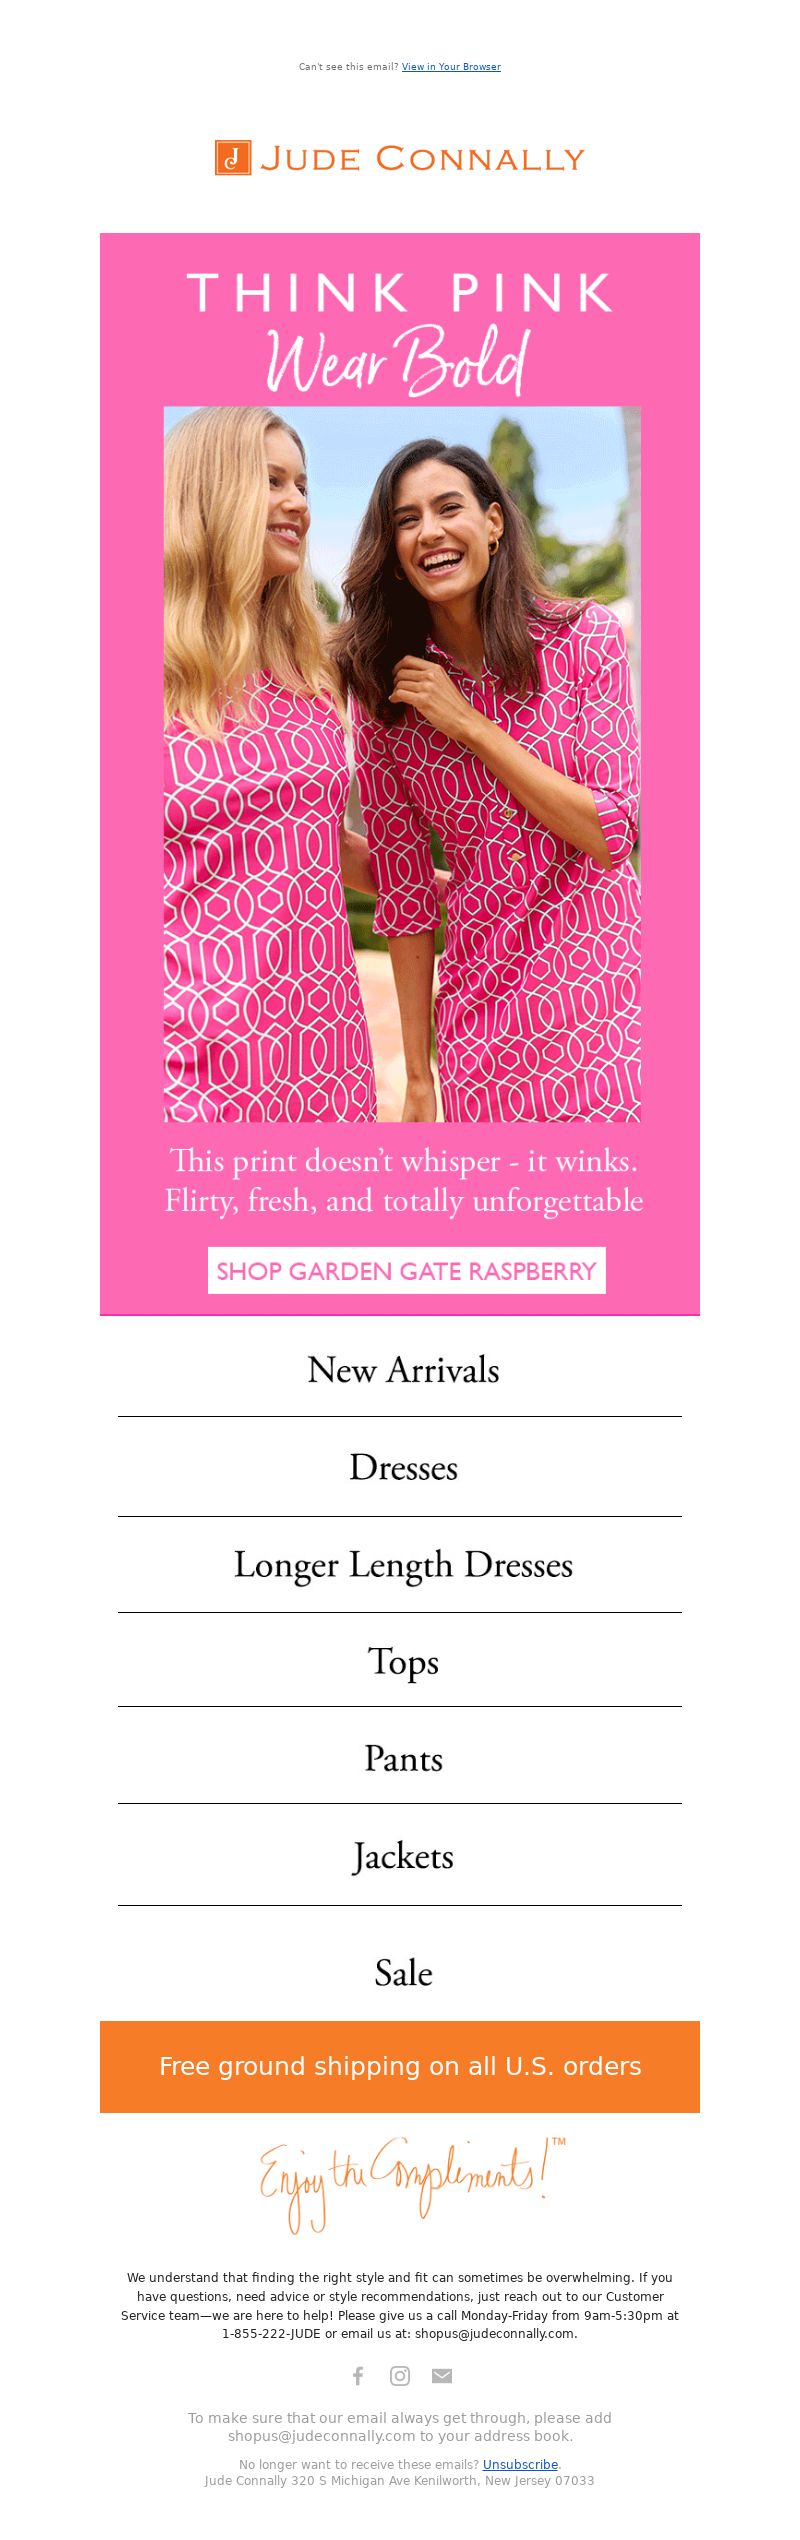Click the Think Pink Wear Bold headline

pos(400,331)
